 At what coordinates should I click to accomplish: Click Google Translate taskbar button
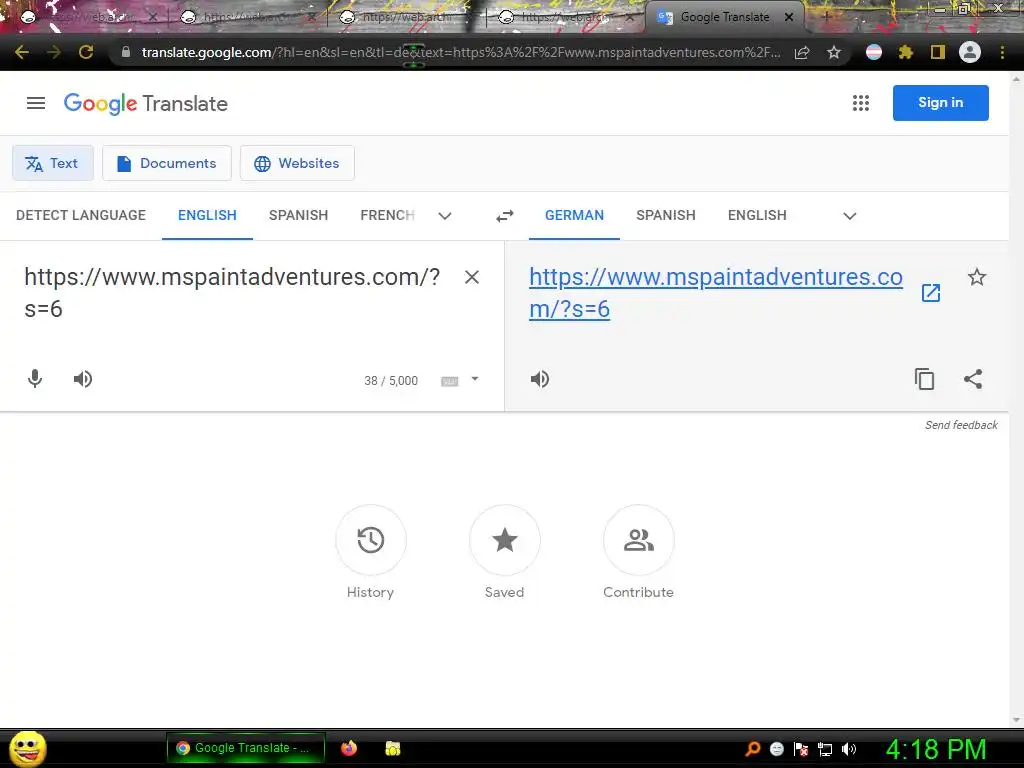(x=246, y=748)
